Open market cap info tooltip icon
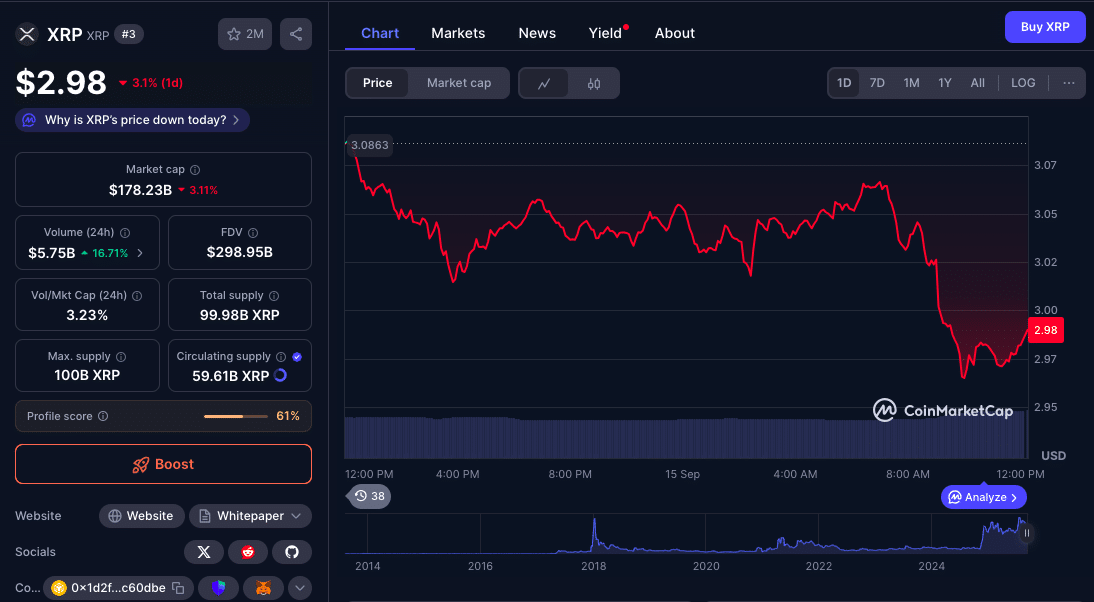This screenshot has height=602, width=1094. 195,170
